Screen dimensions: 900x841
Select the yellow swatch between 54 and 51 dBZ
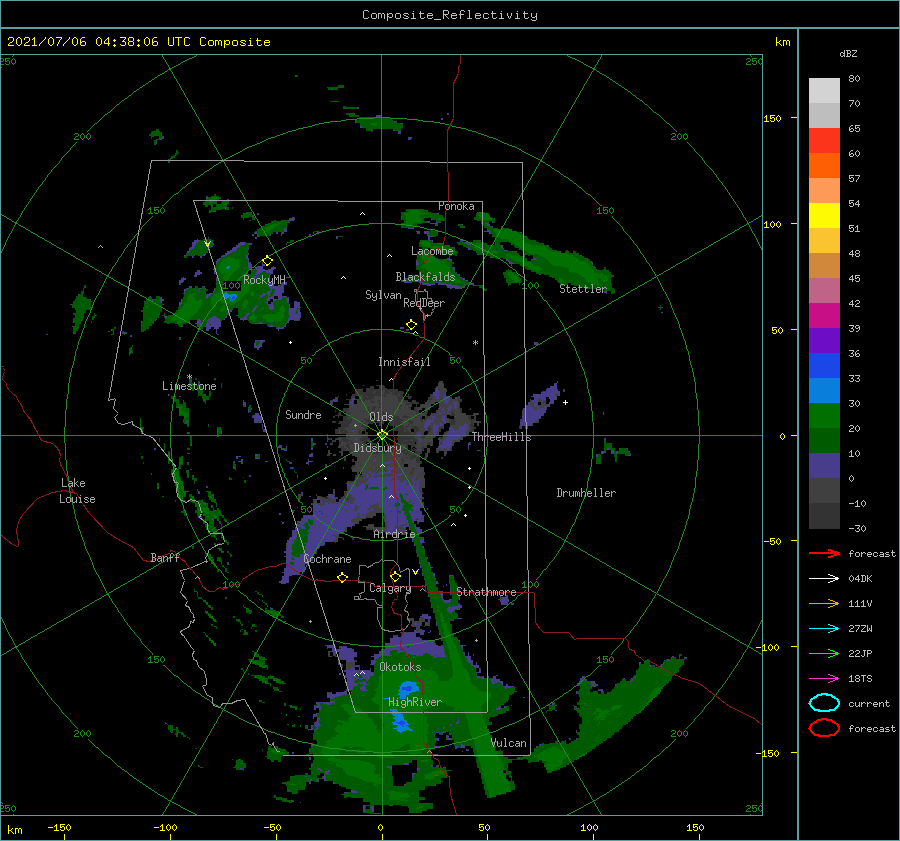[x=824, y=216]
